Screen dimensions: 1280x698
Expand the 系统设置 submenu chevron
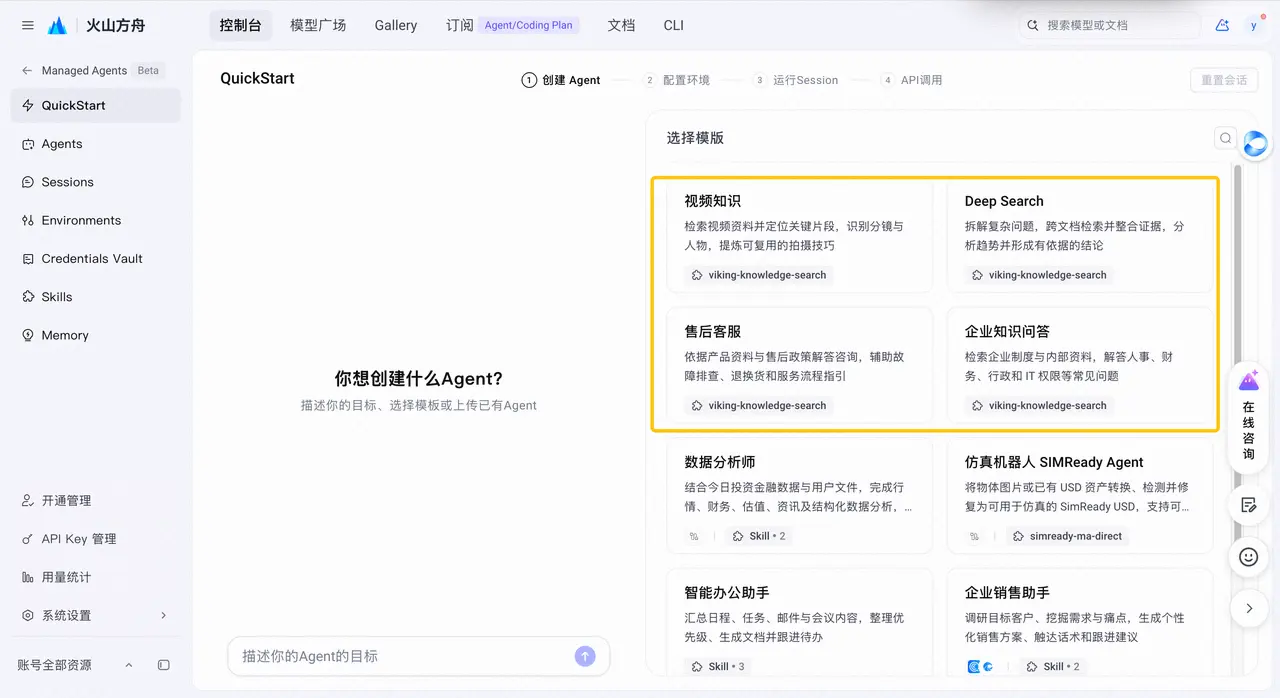tap(164, 615)
